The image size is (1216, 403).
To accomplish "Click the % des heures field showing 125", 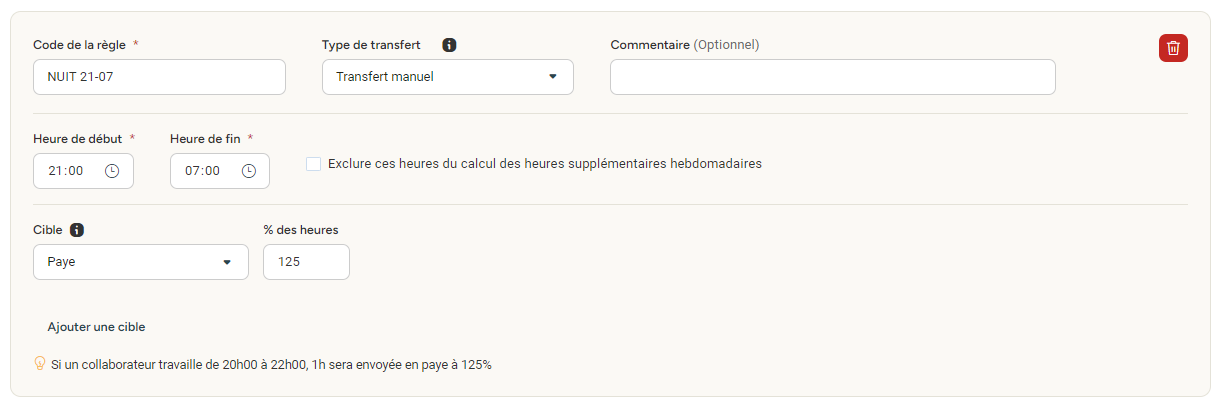I will point(306,262).
